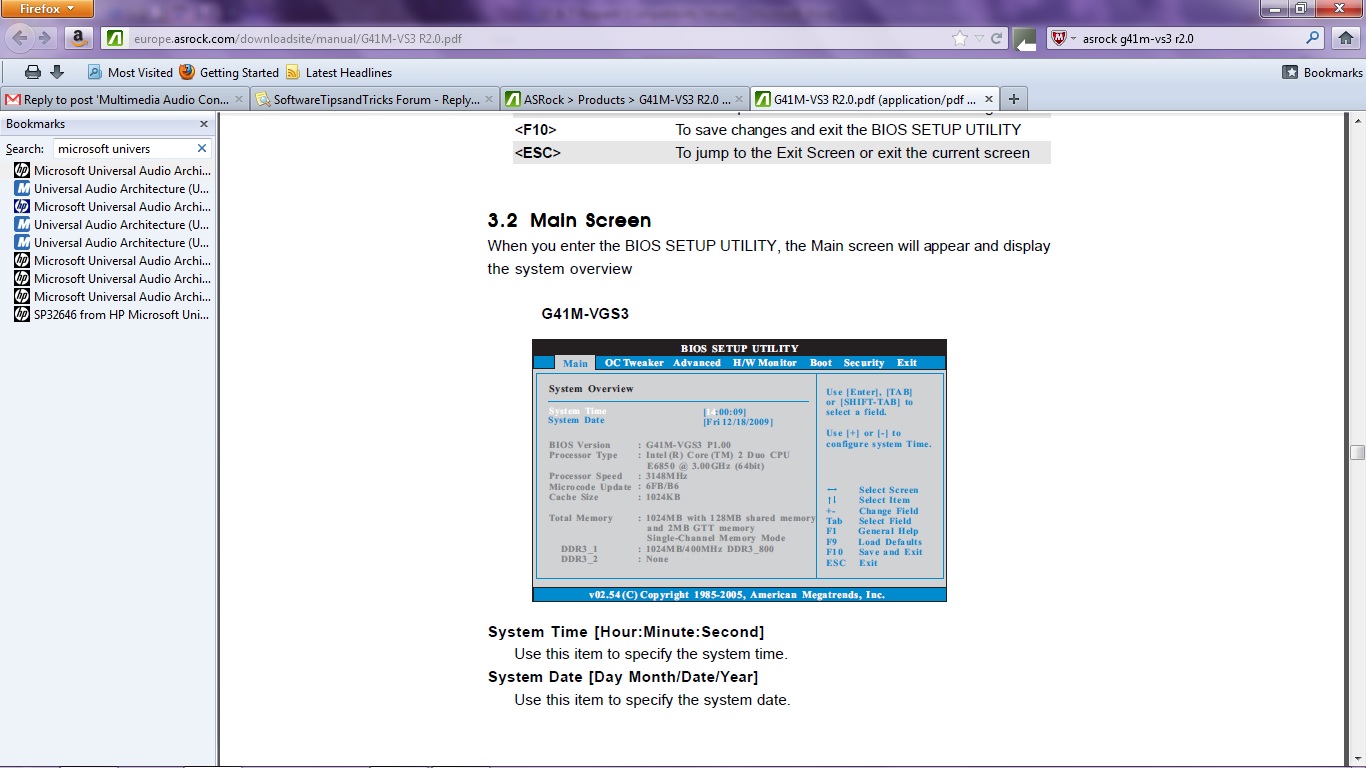Click the '3.2 Main Screen' heading
The width and height of the screenshot is (1366, 768).
[x=569, y=220]
